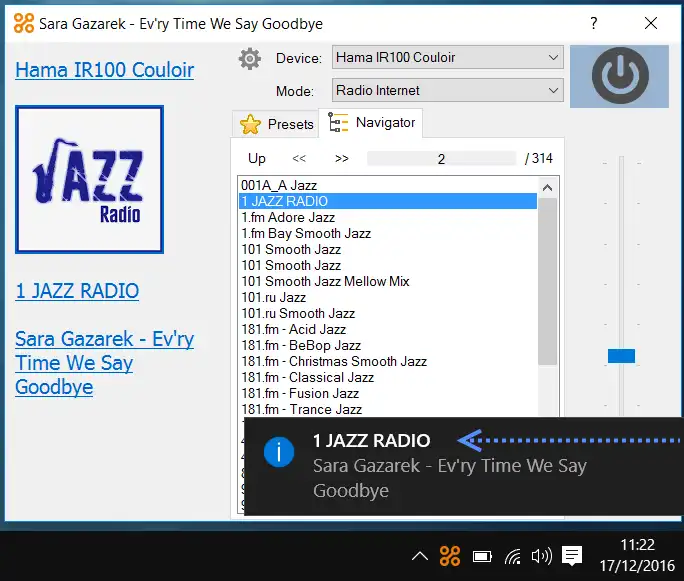This screenshot has height=581, width=684.
Task: Select 181.fm - BeBop Jazz
Action: pyautogui.click(x=388, y=345)
